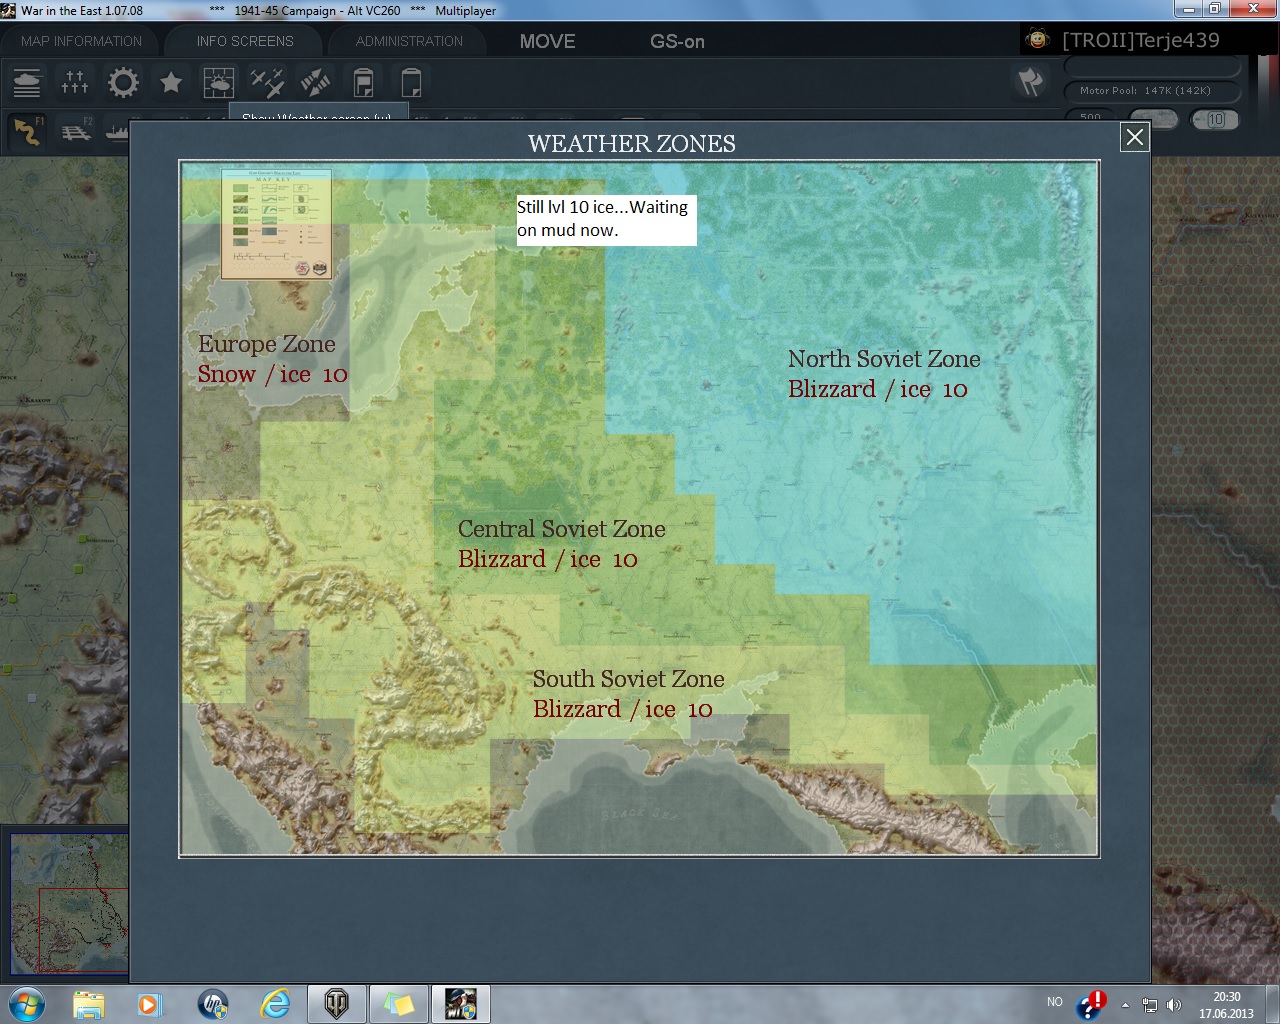
Task: Open the ADMINISTRATION tab
Action: click(x=409, y=41)
